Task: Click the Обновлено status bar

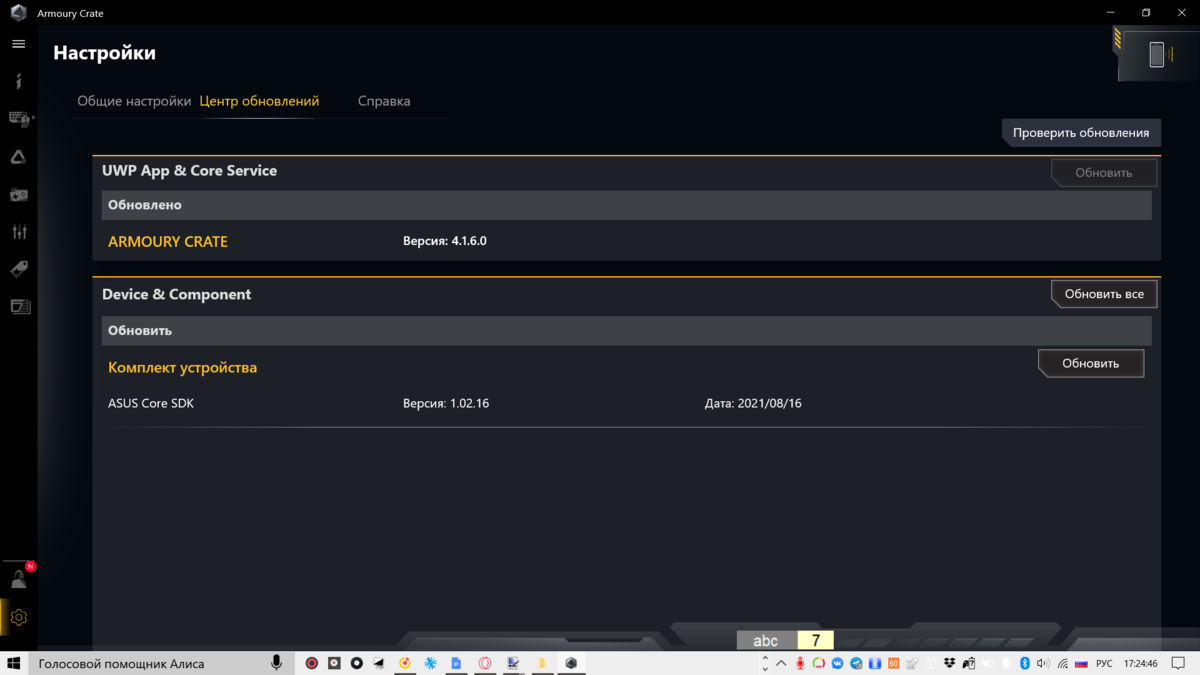Action: (626, 205)
